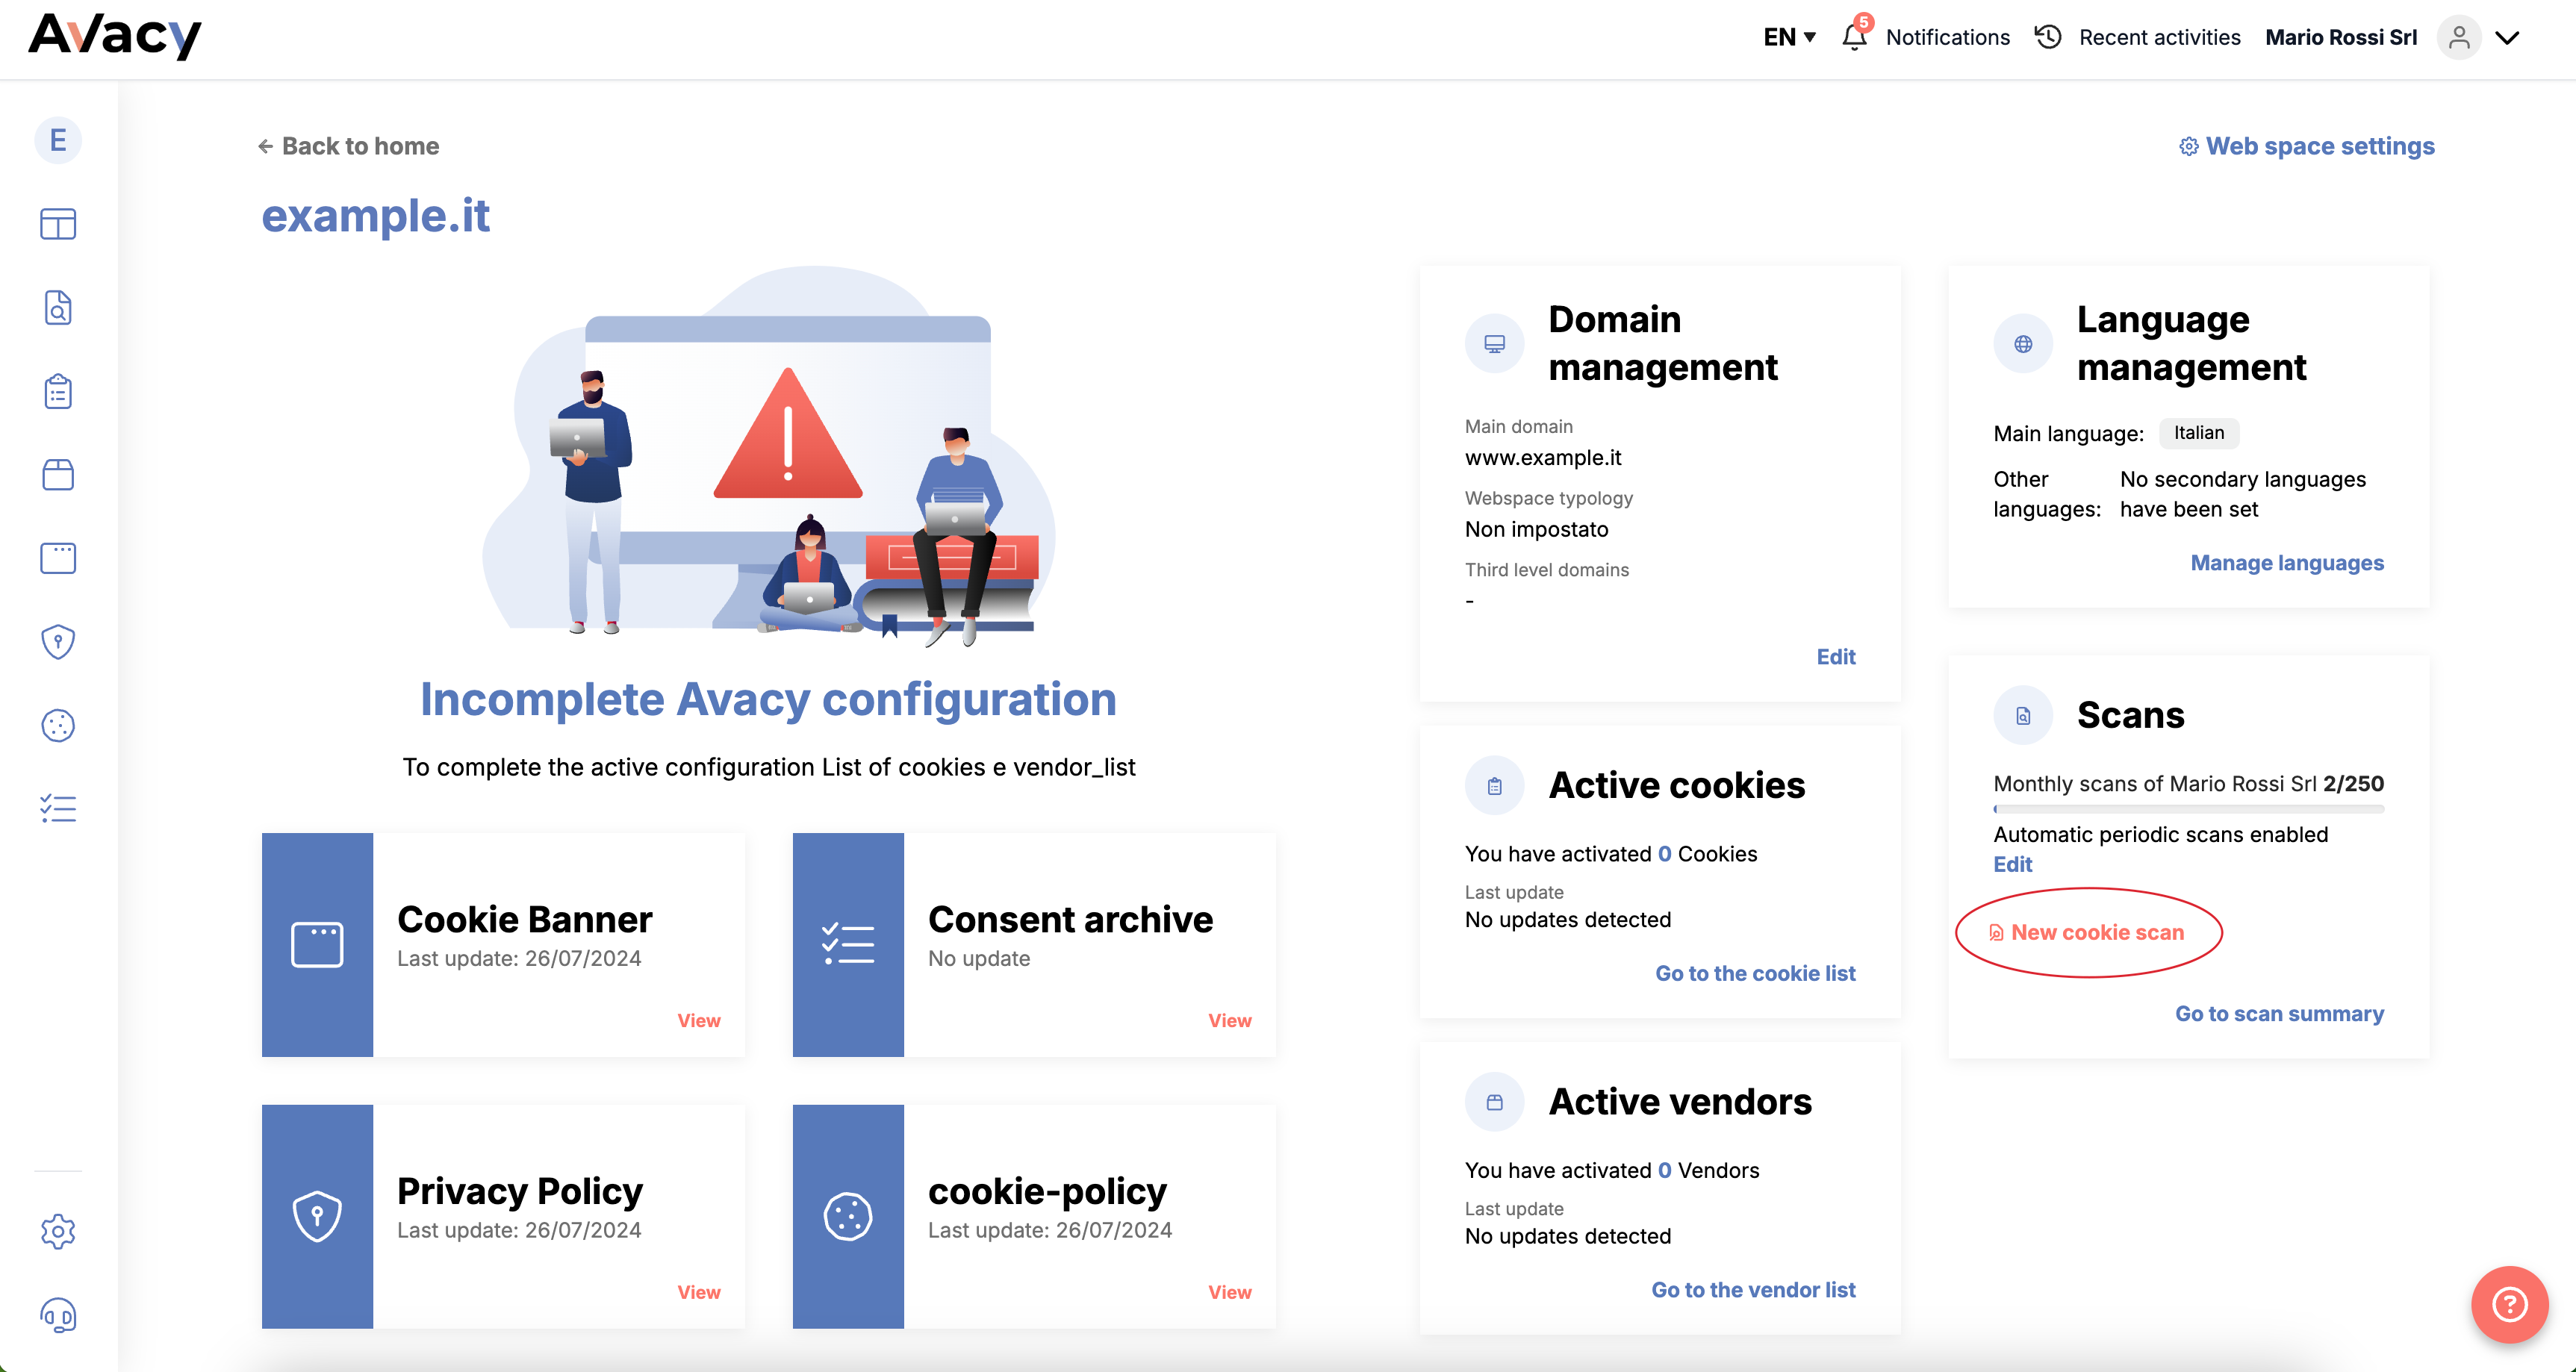
Task: Click the Consent archive tile icon
Action: pyautogui.click(x=848, y=945)
